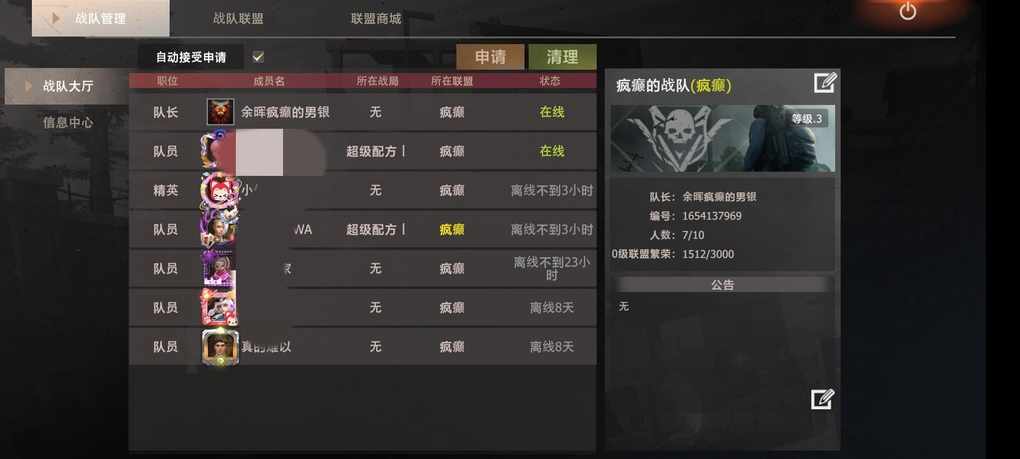The height and width of the screenshot is (459, 1020).
Task: Select the 精英 member's fox avatar
Action: 218,190
